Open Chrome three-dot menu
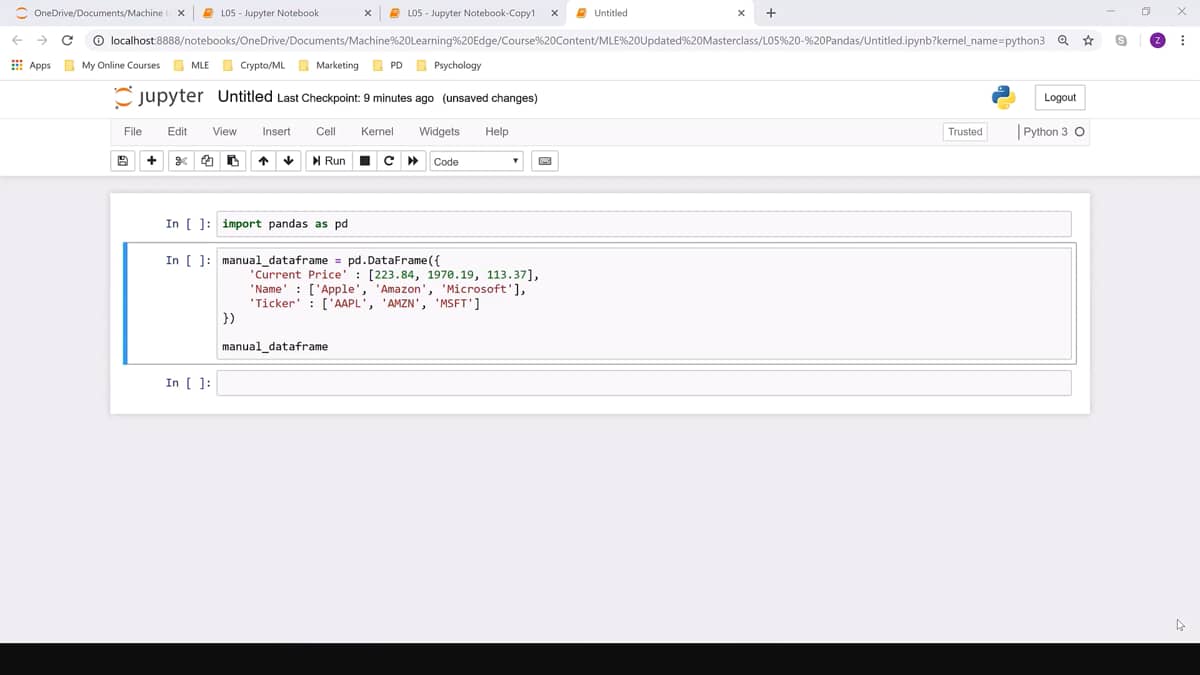Viewport: 1200px width, 675px height. pyautogui.click(x=1183, y=40)
